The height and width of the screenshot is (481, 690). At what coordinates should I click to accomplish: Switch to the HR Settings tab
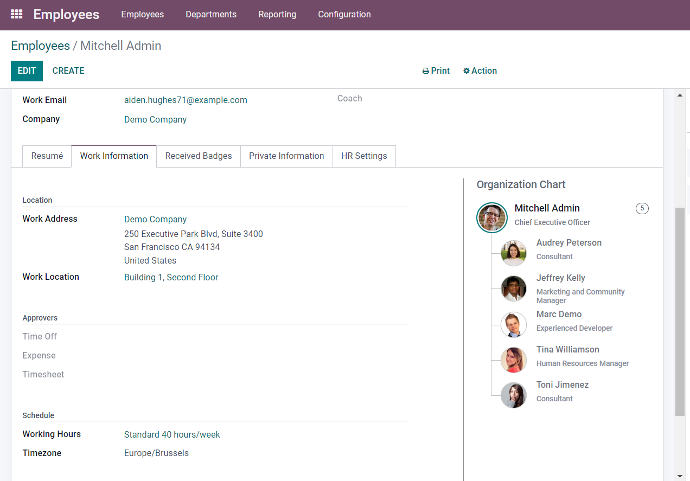coord(364,156)
